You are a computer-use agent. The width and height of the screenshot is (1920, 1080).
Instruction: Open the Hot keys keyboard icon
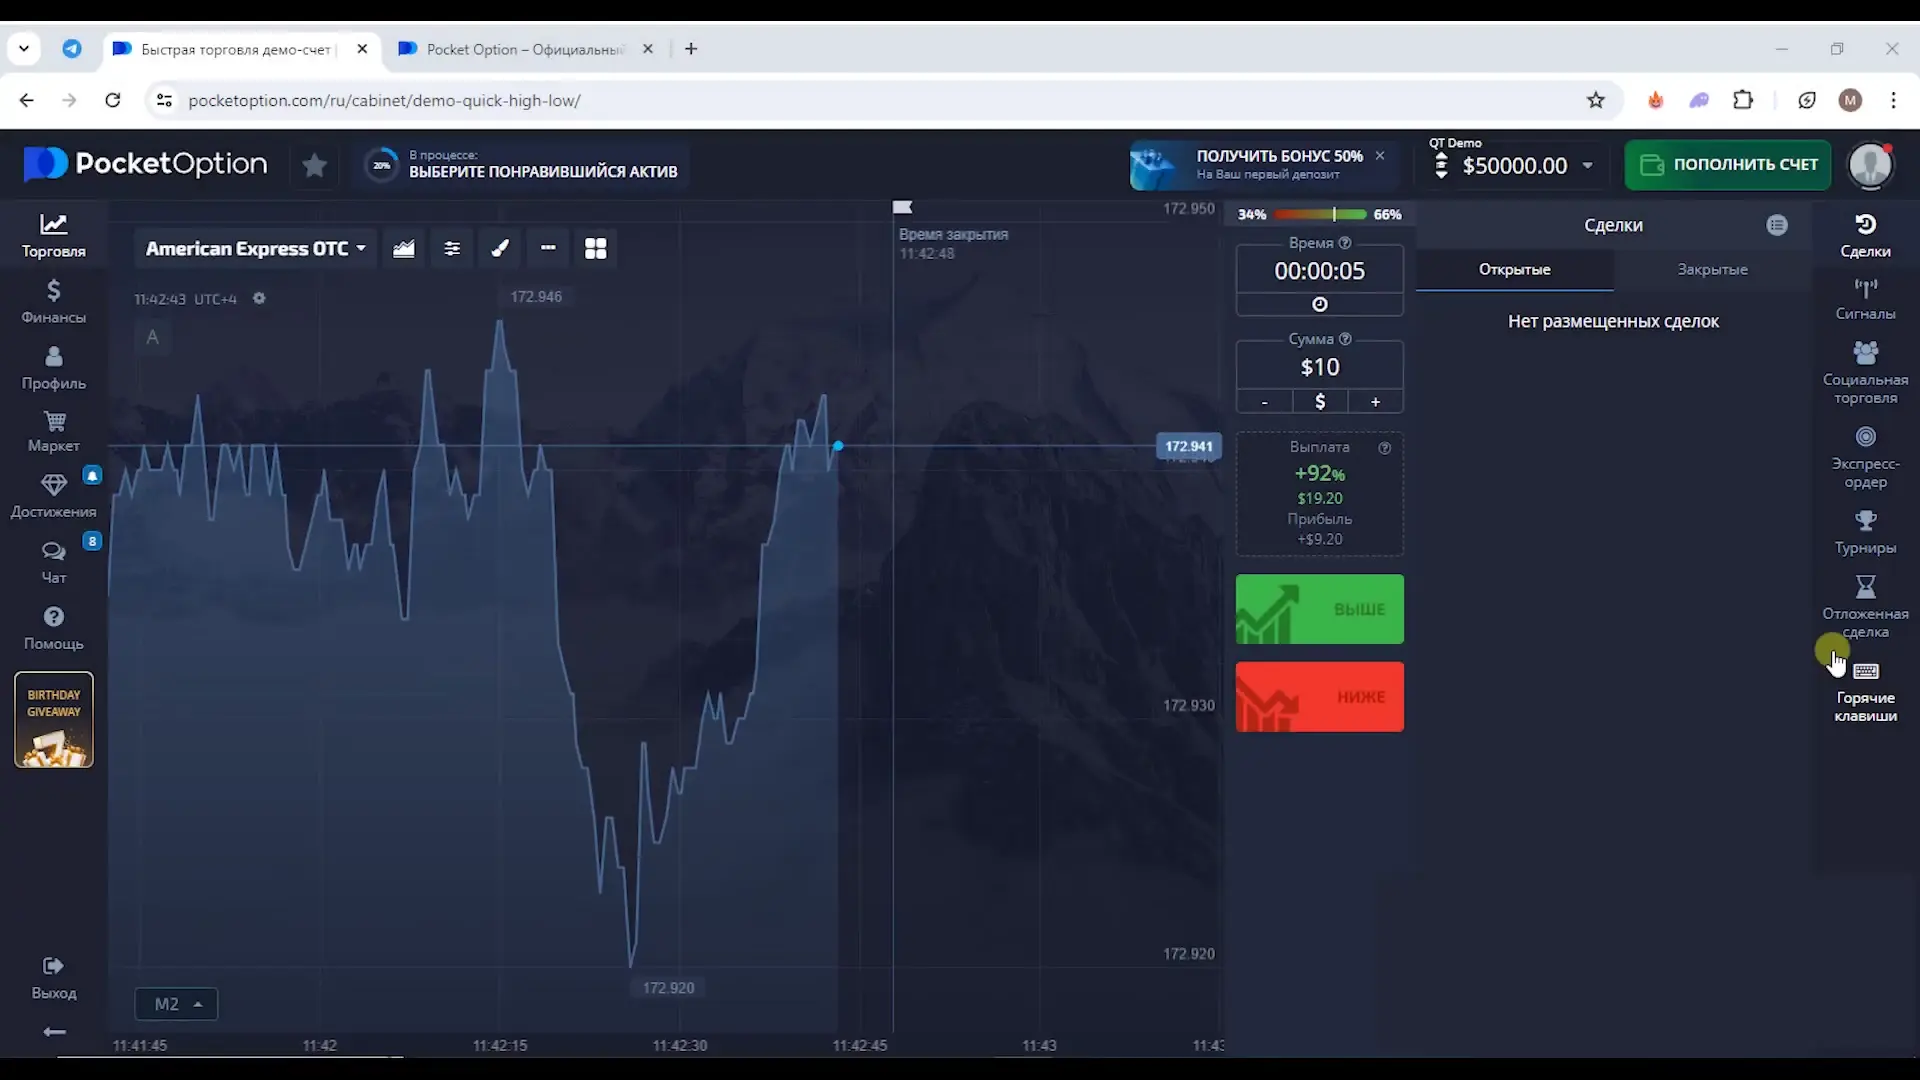click(1865, 690)
